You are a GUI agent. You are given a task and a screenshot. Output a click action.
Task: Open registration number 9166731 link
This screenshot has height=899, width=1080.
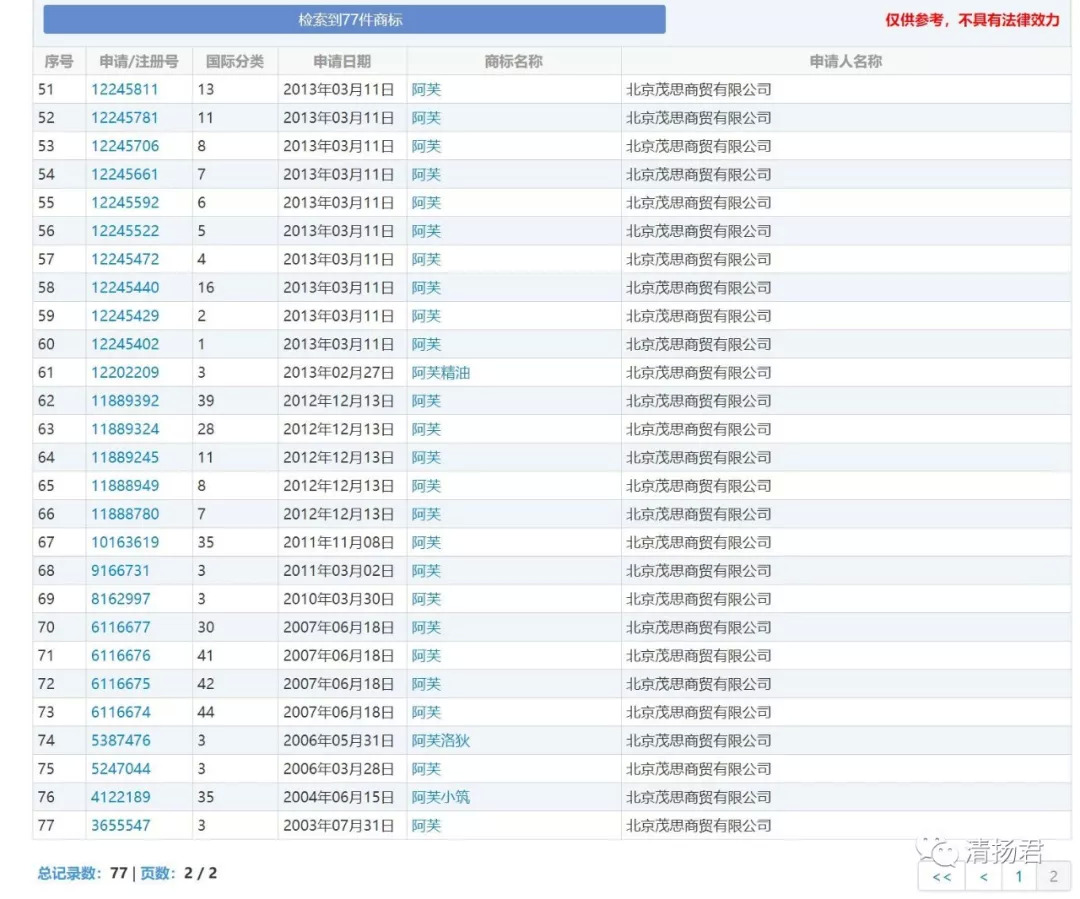pyautogui.click(x=120, y=570)
